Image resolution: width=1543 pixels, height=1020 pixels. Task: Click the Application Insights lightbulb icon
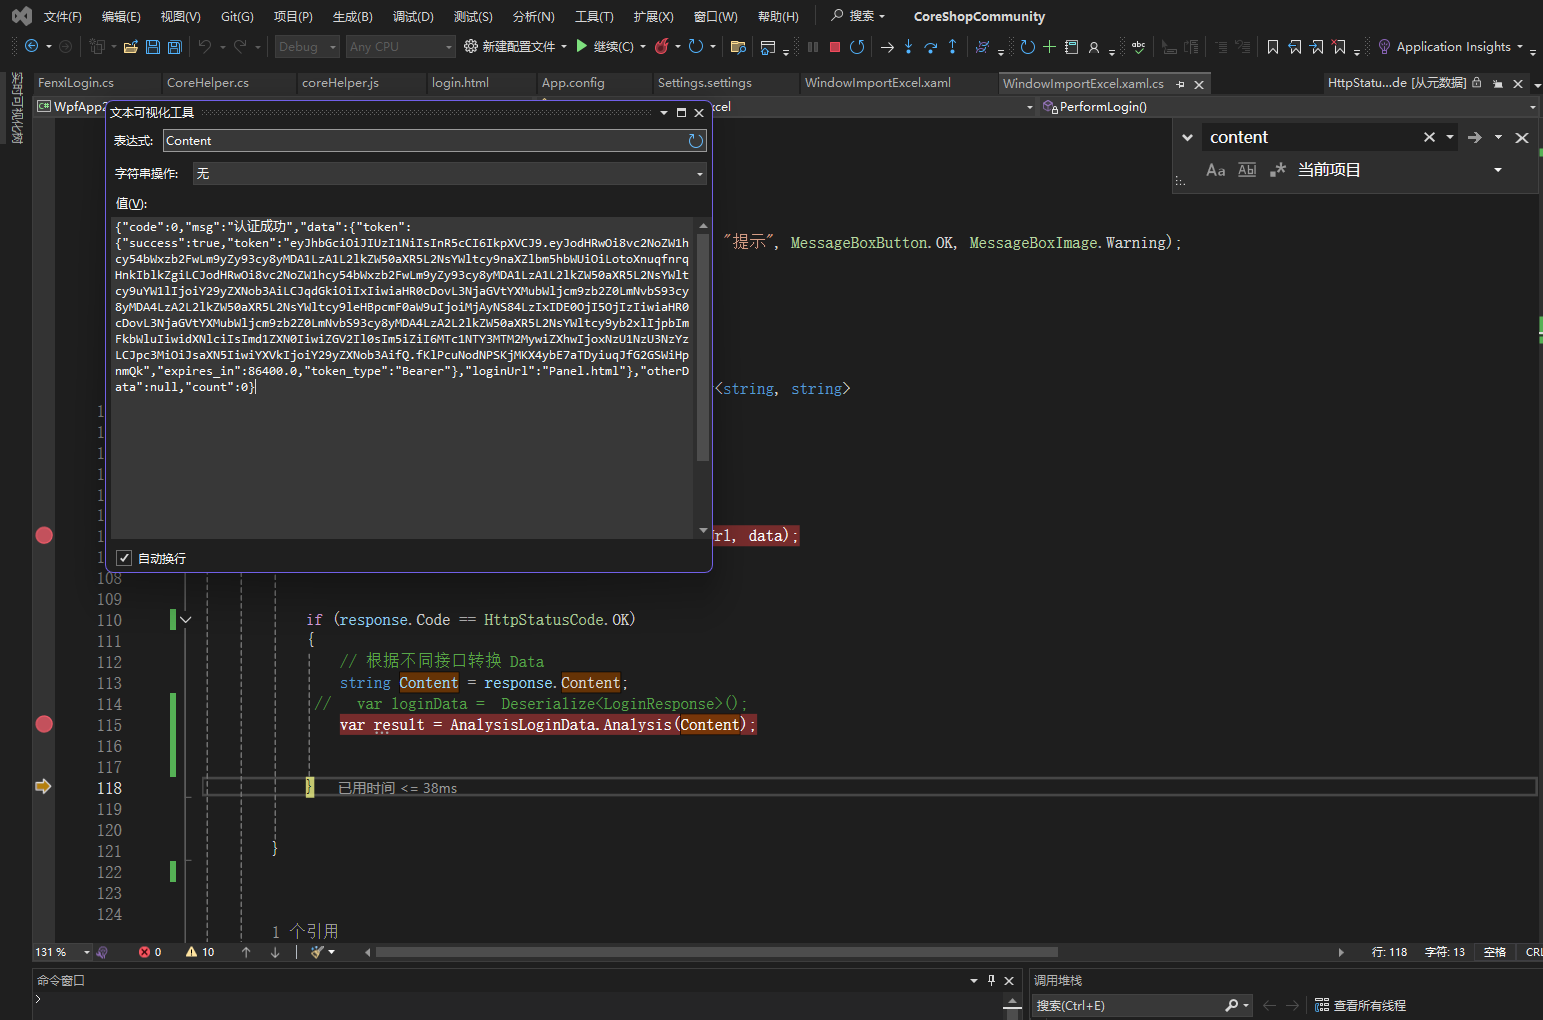(x=1384, y=46)
